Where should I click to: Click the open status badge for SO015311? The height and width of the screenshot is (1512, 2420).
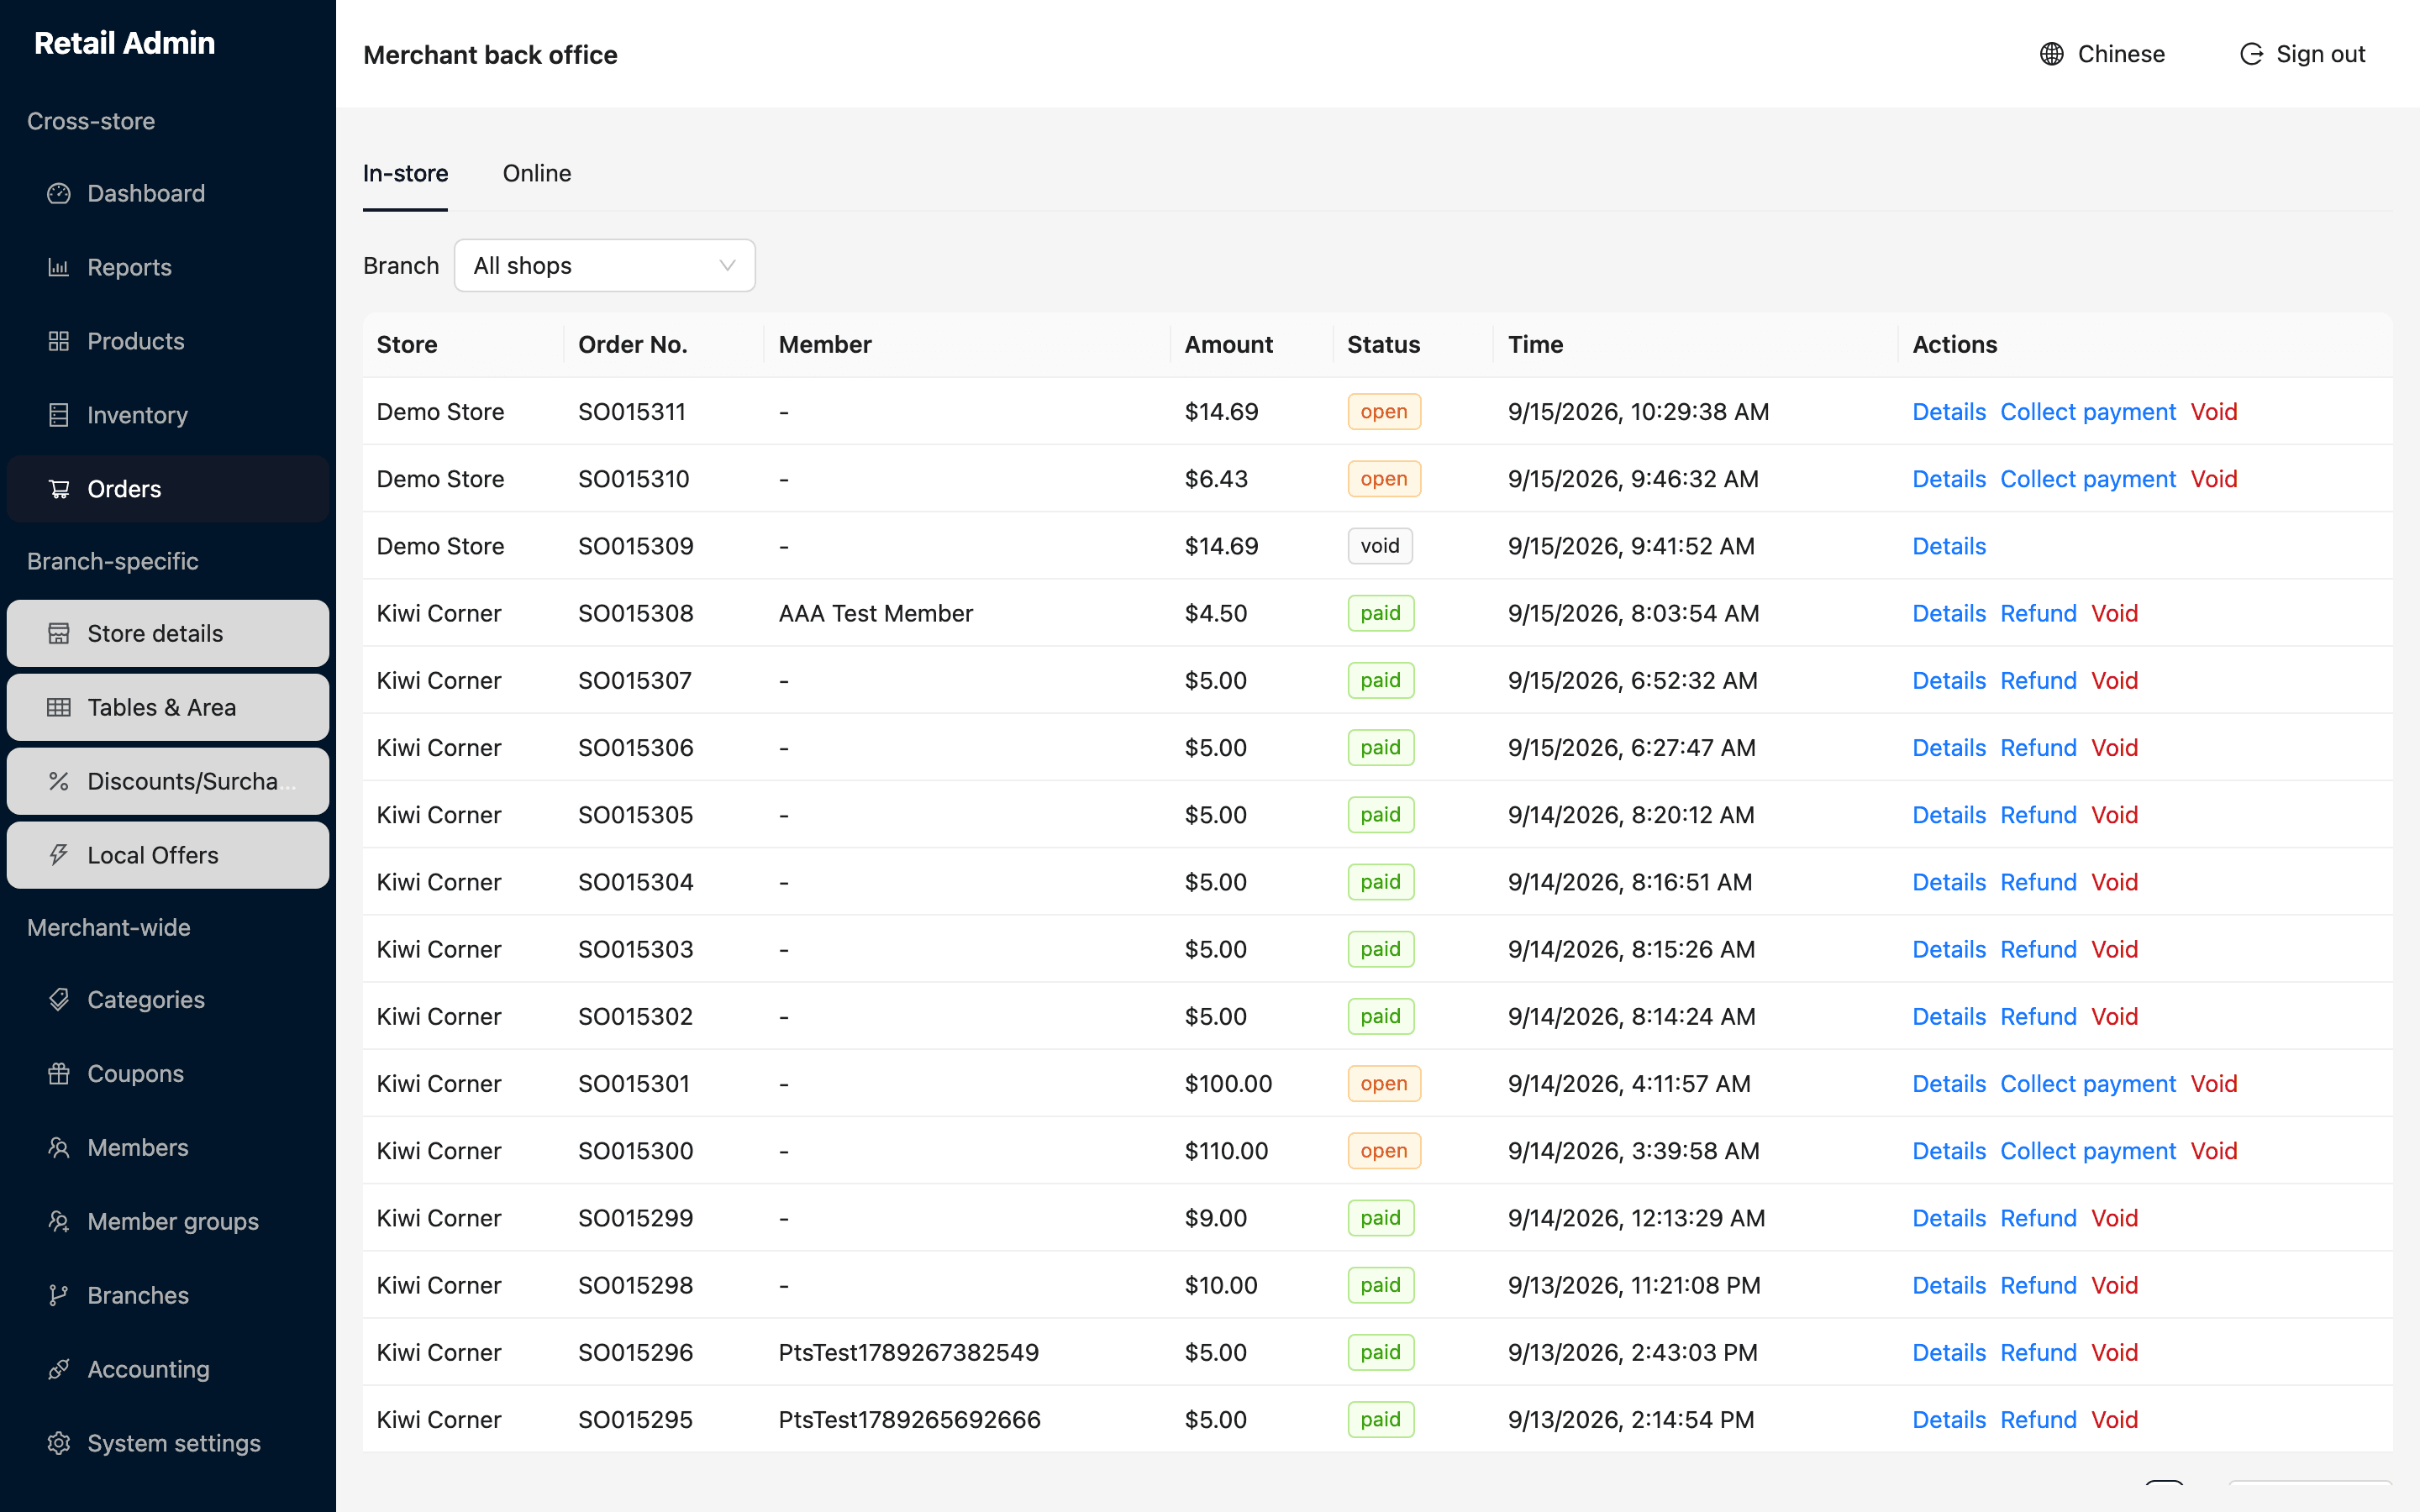[1384, 412]
